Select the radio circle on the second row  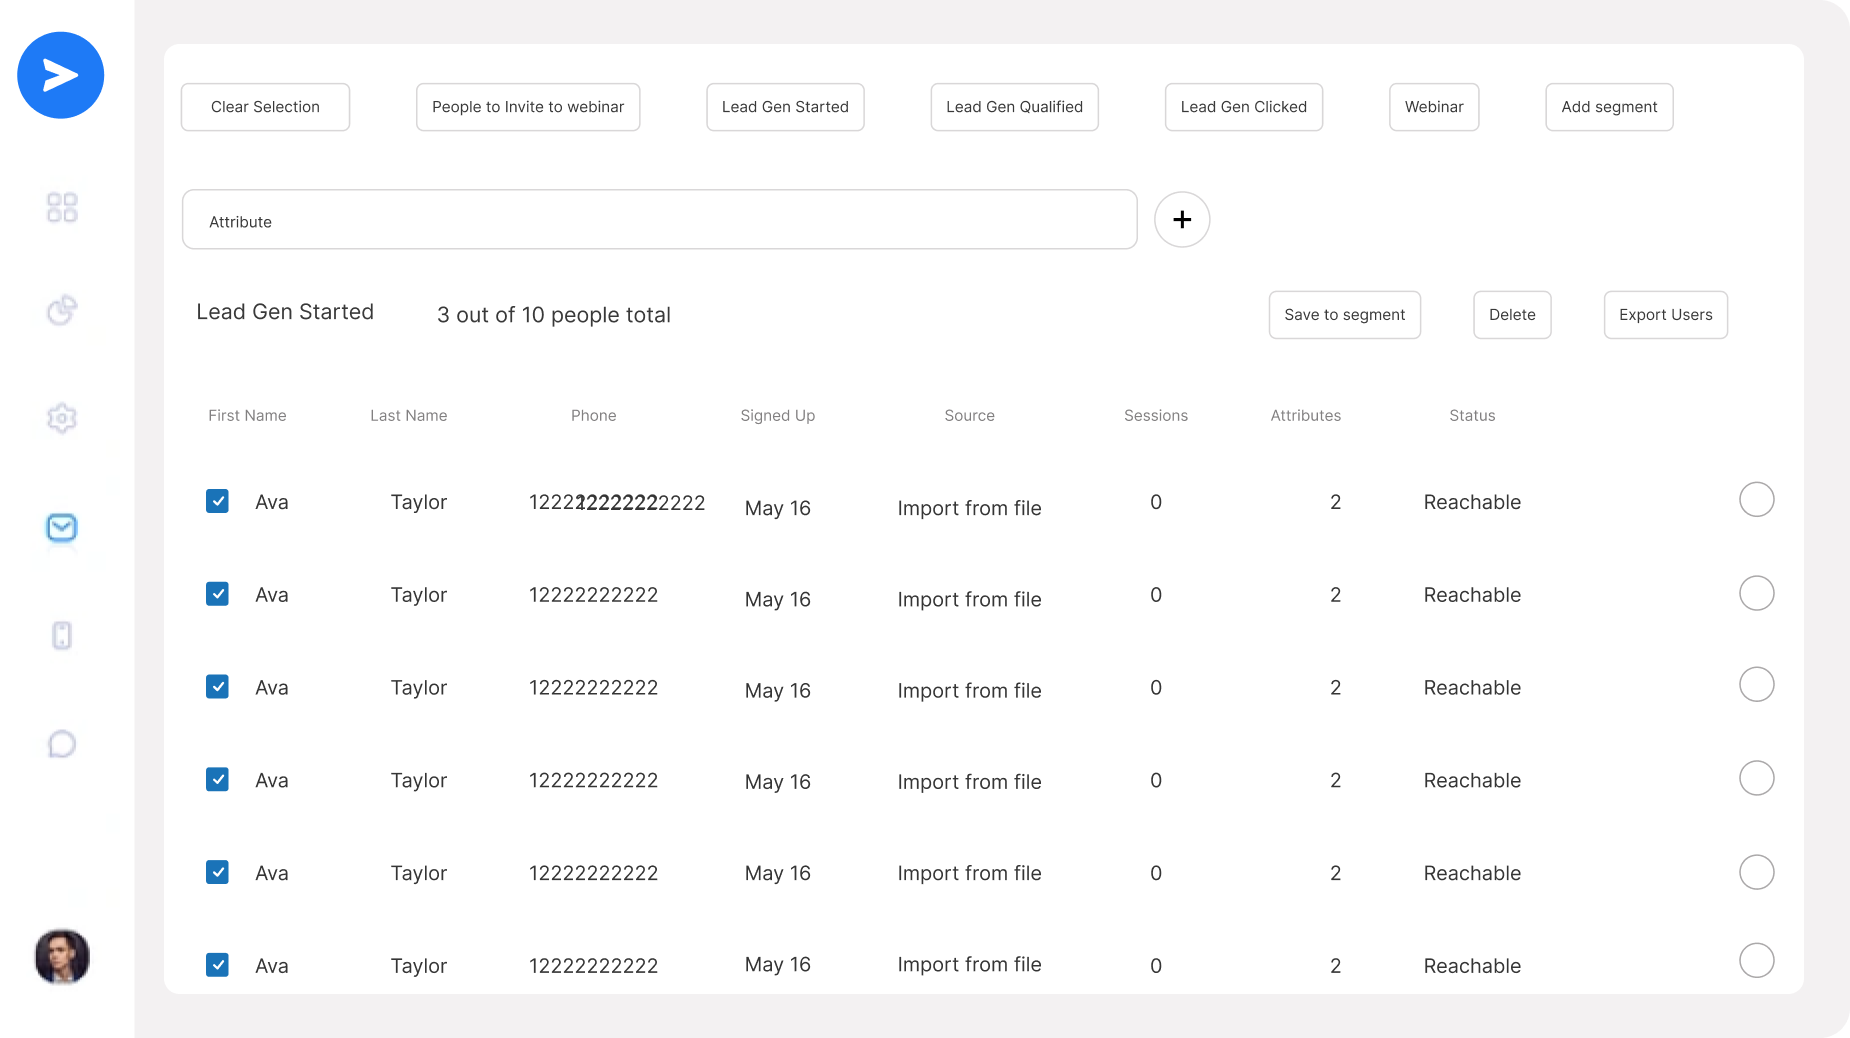tap(1757, 593)
